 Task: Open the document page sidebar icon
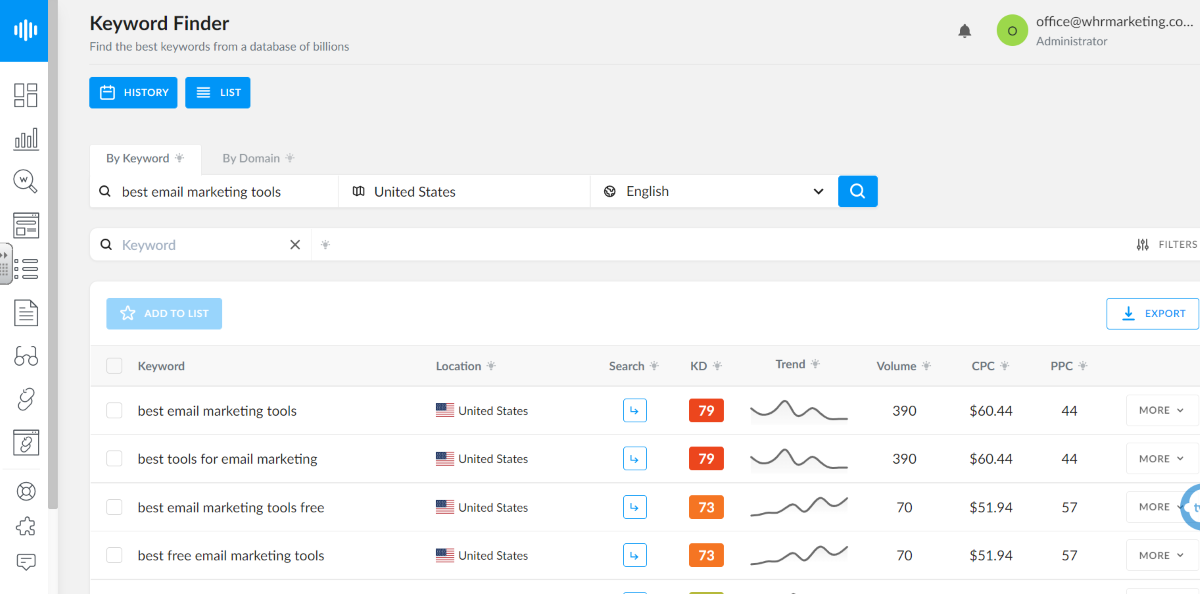pos(26,313)
